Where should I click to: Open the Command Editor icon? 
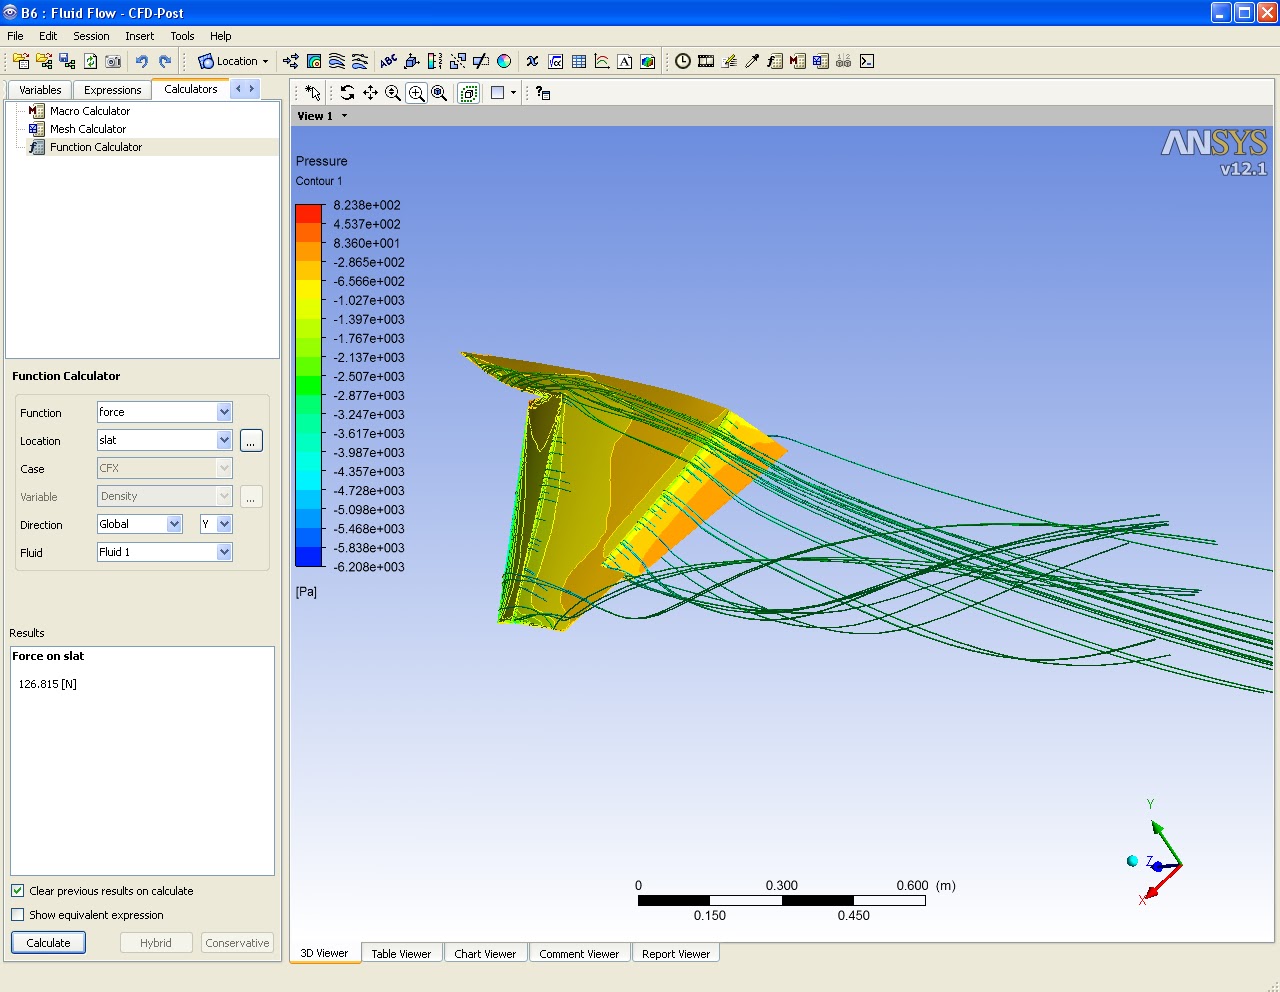coord(867,61)
